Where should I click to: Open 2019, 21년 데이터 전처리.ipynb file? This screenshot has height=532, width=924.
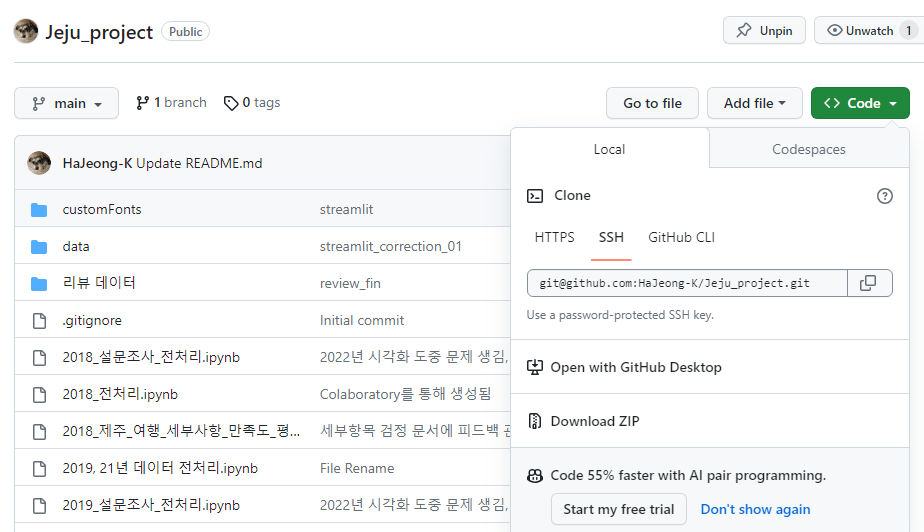pyautogui.click(x=160, y=468)
